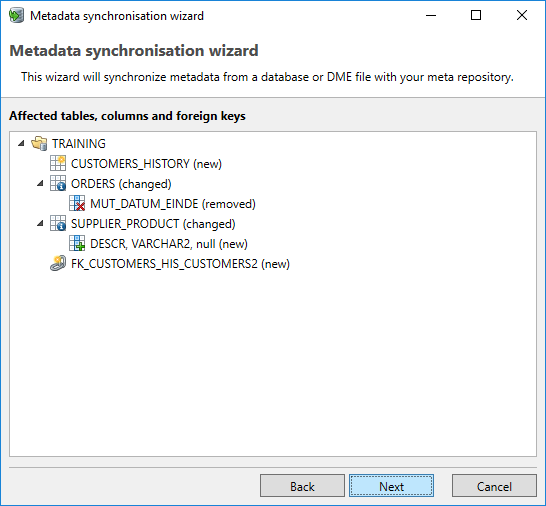The width and height of the screenshot is (546, 506).
Task: Cancel the synchronisation wizard
Action: [494, 486]
